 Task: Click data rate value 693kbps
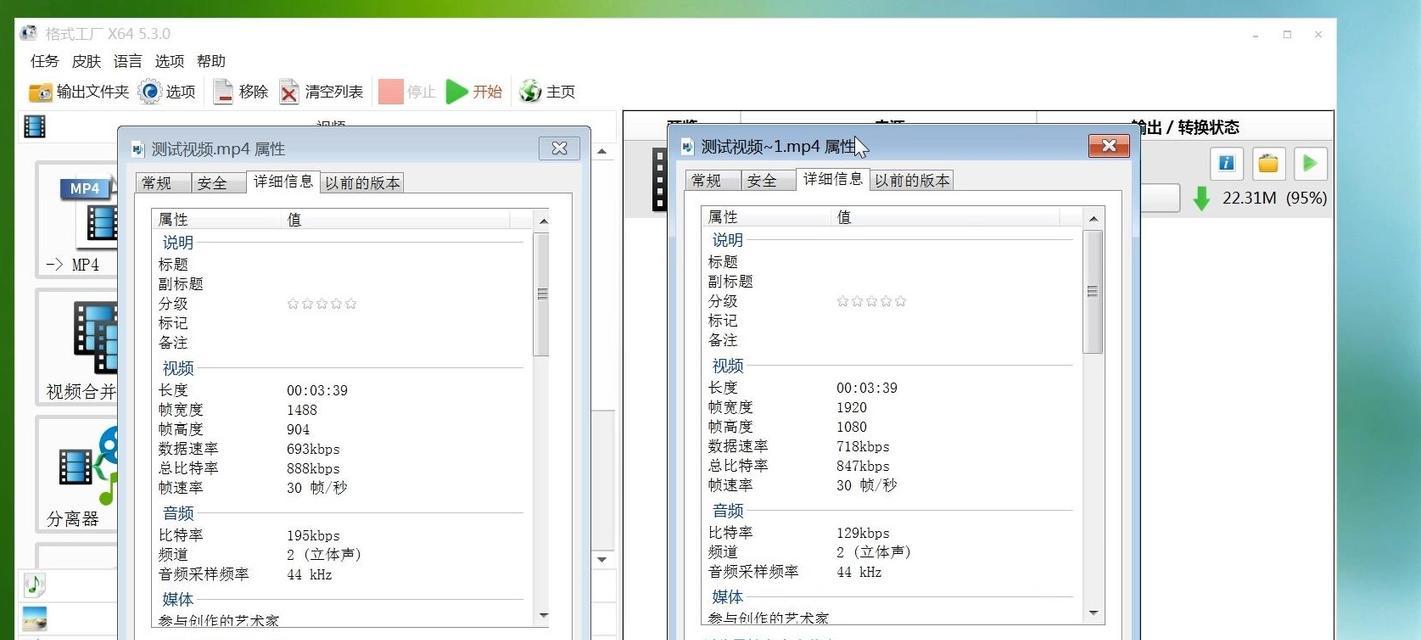pyautogui.click(x=313, y=449)
